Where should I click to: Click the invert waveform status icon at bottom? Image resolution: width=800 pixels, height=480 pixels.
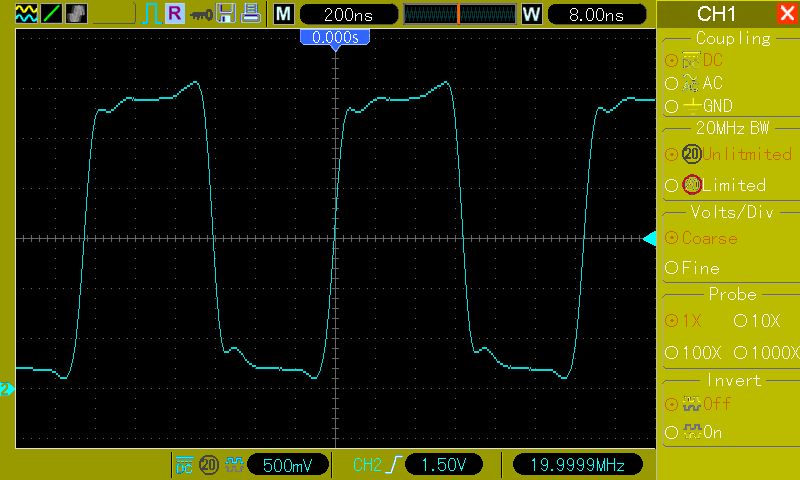(x=234, y=465)
